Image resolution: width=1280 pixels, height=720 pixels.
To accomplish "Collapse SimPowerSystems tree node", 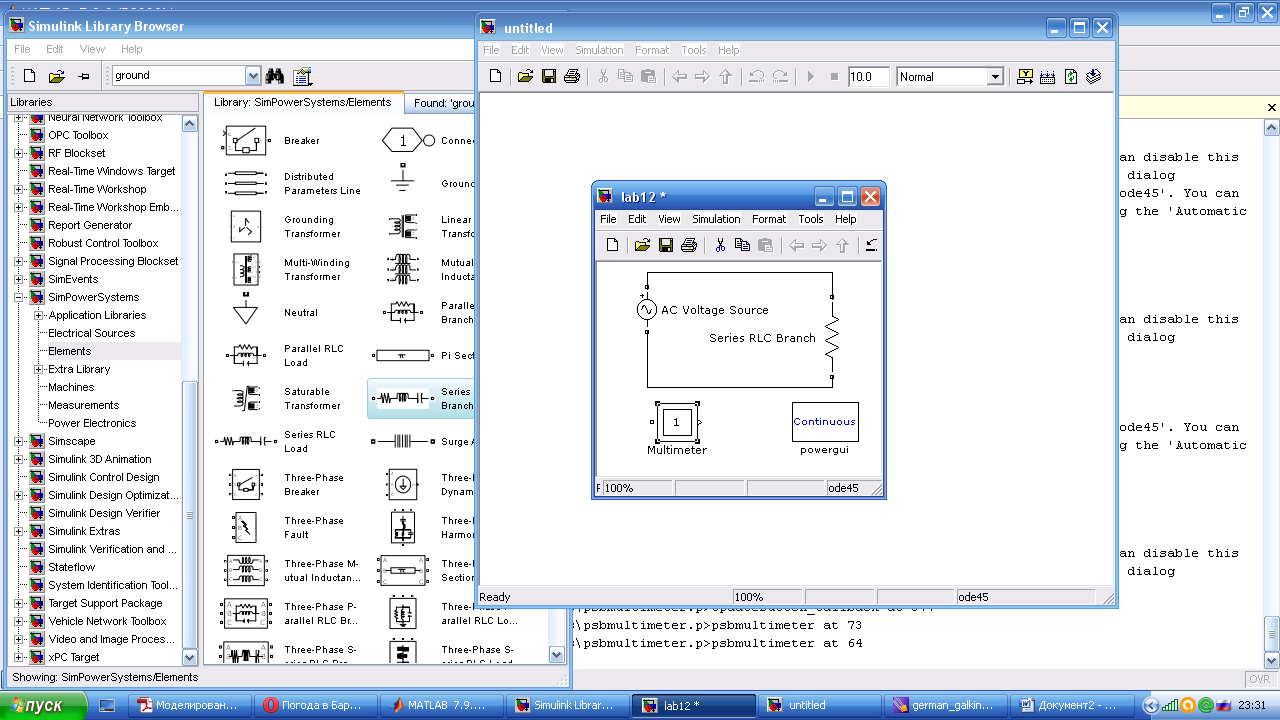I will [19, 297].
